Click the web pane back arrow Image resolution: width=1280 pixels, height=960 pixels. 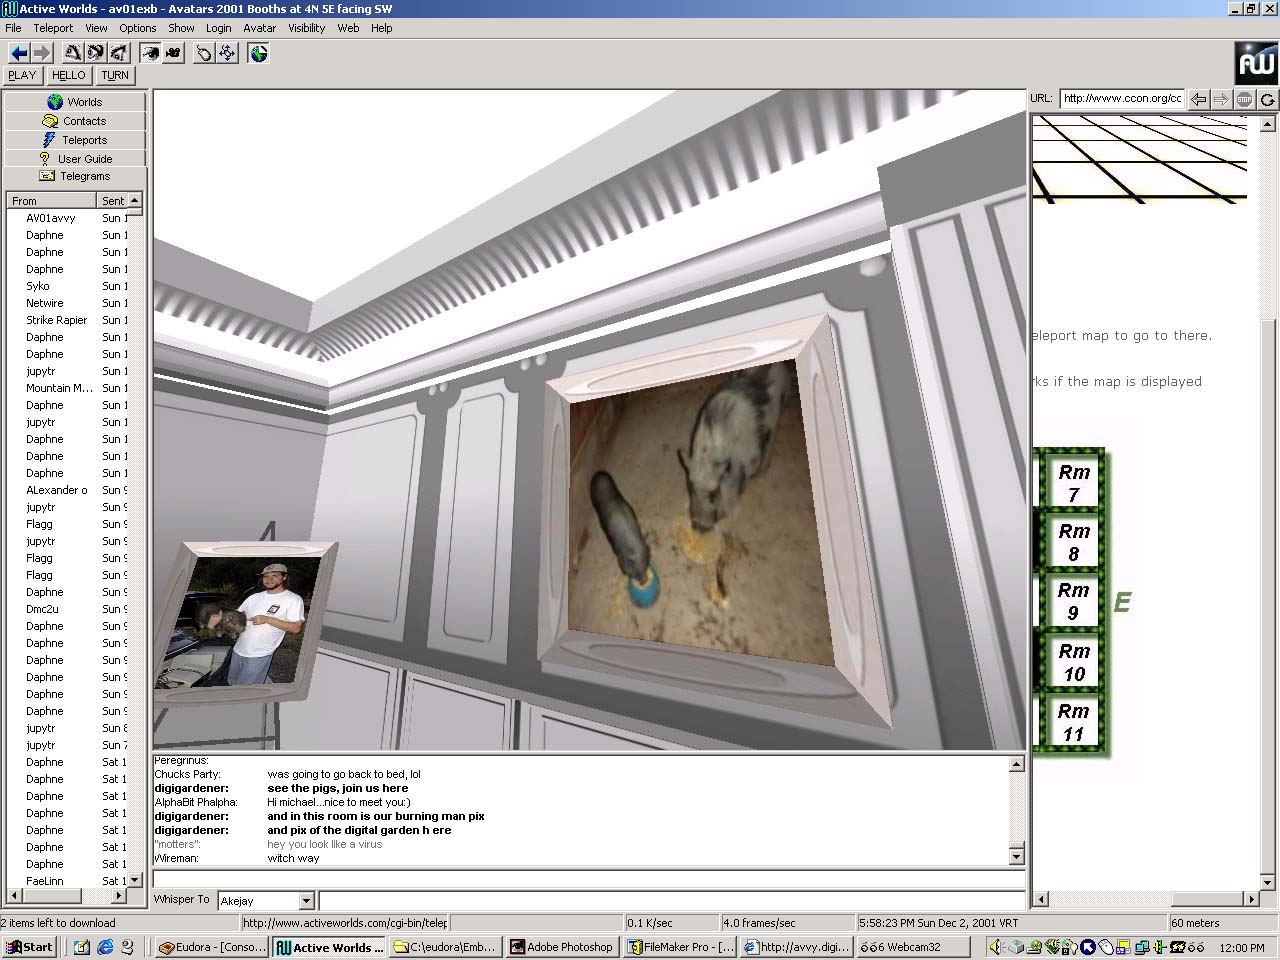pos(1198,99)
